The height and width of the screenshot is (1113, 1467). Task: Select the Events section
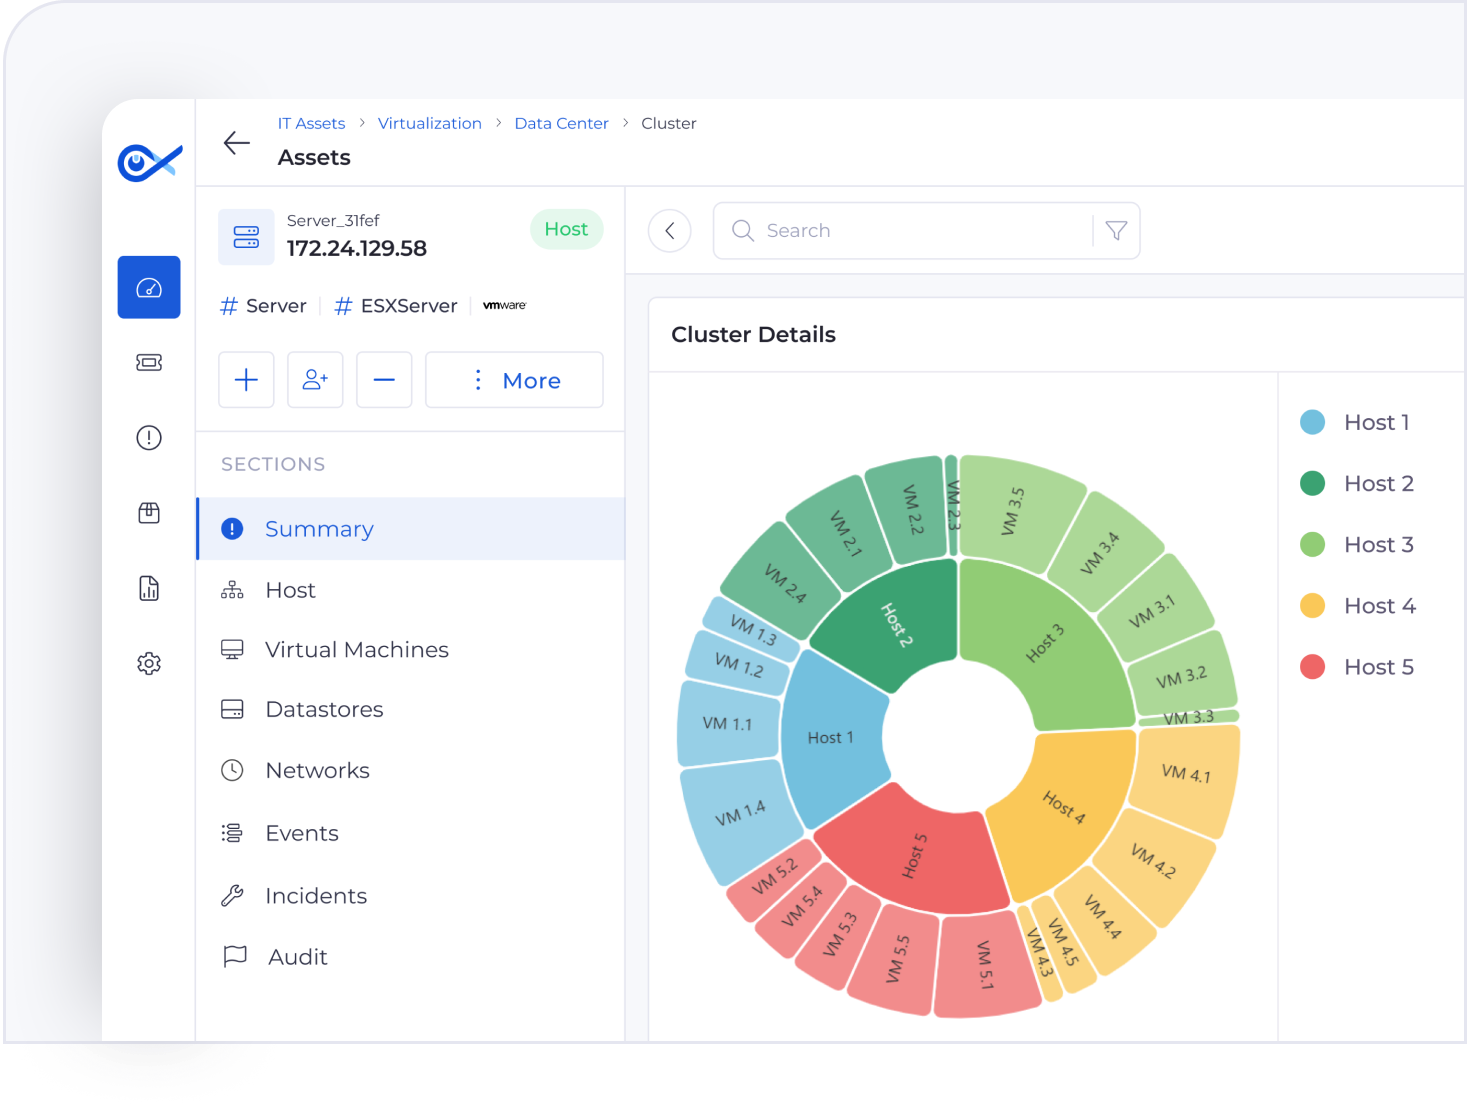[411, 833]
